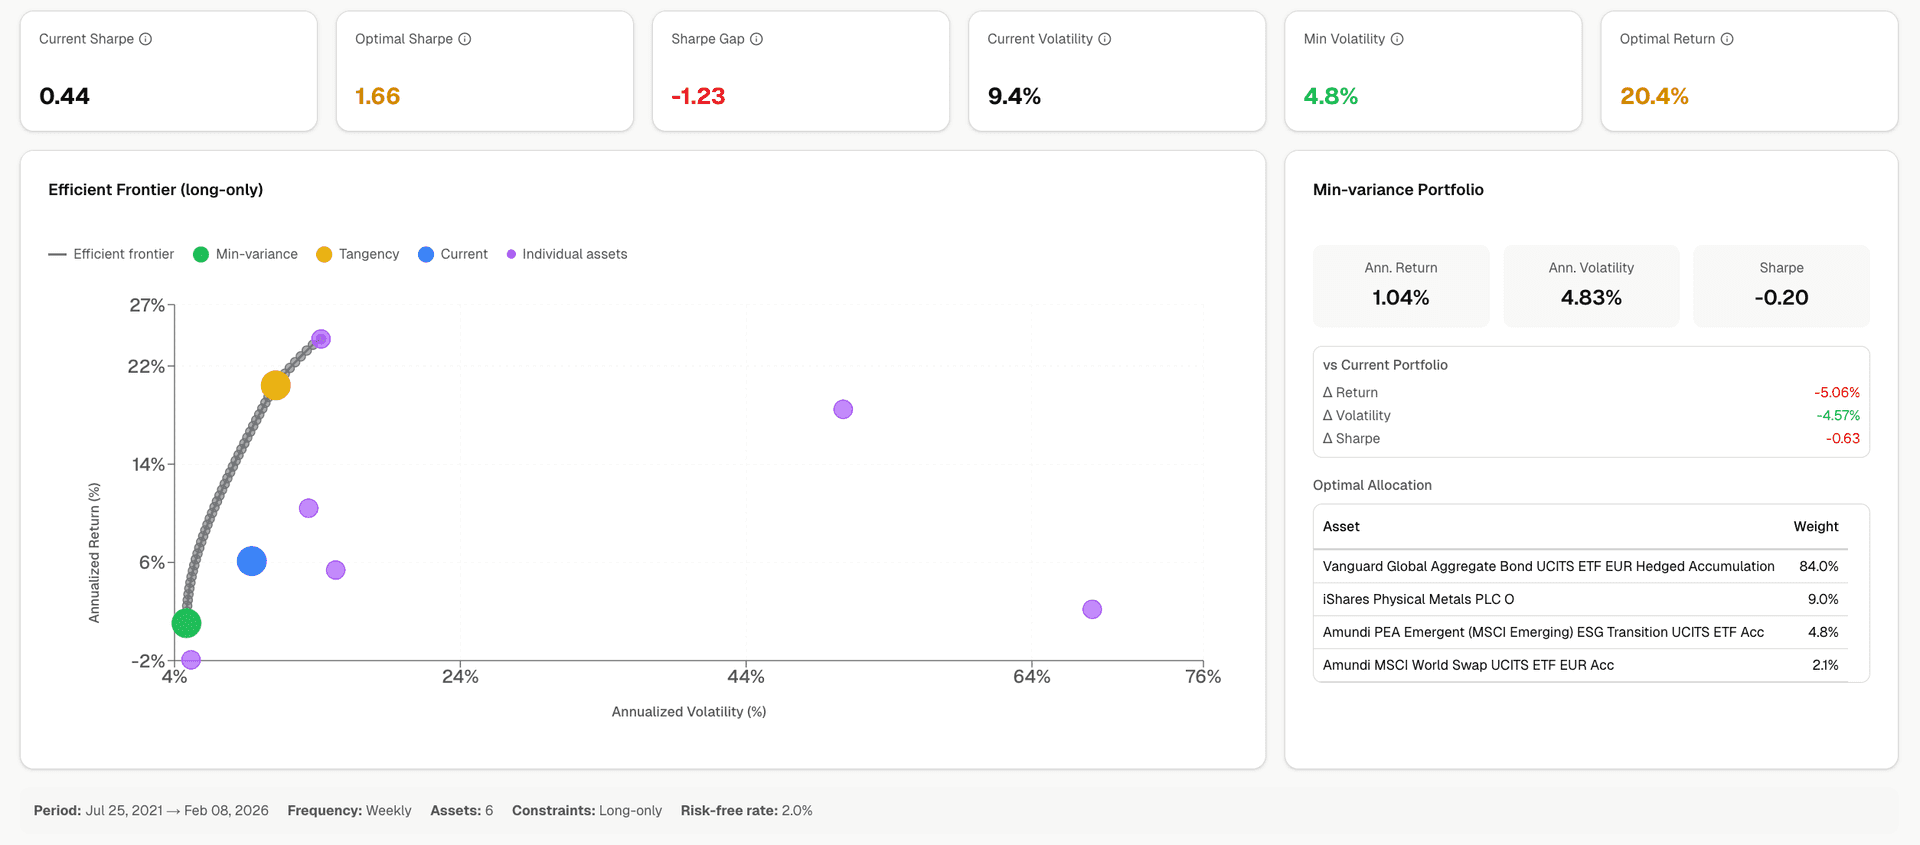Toggle Tangency legend entry
This screenshot has height=845, width=1920.
click(358, 254)
